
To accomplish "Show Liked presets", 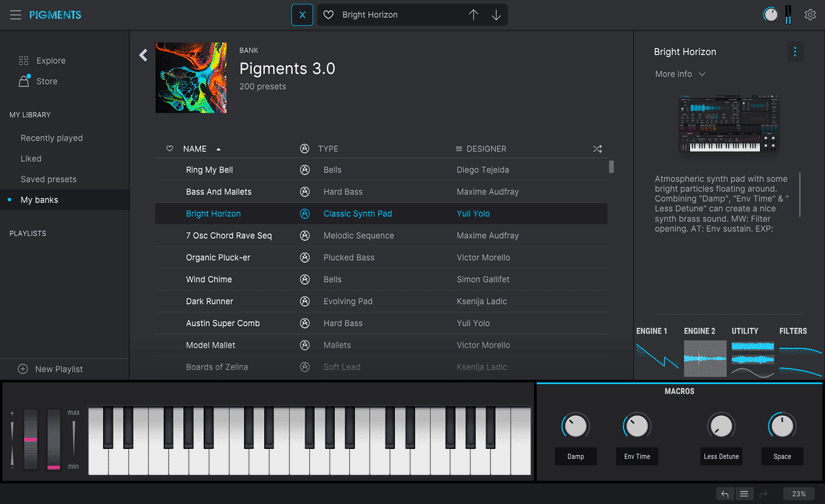I will [x=31, y=158].
